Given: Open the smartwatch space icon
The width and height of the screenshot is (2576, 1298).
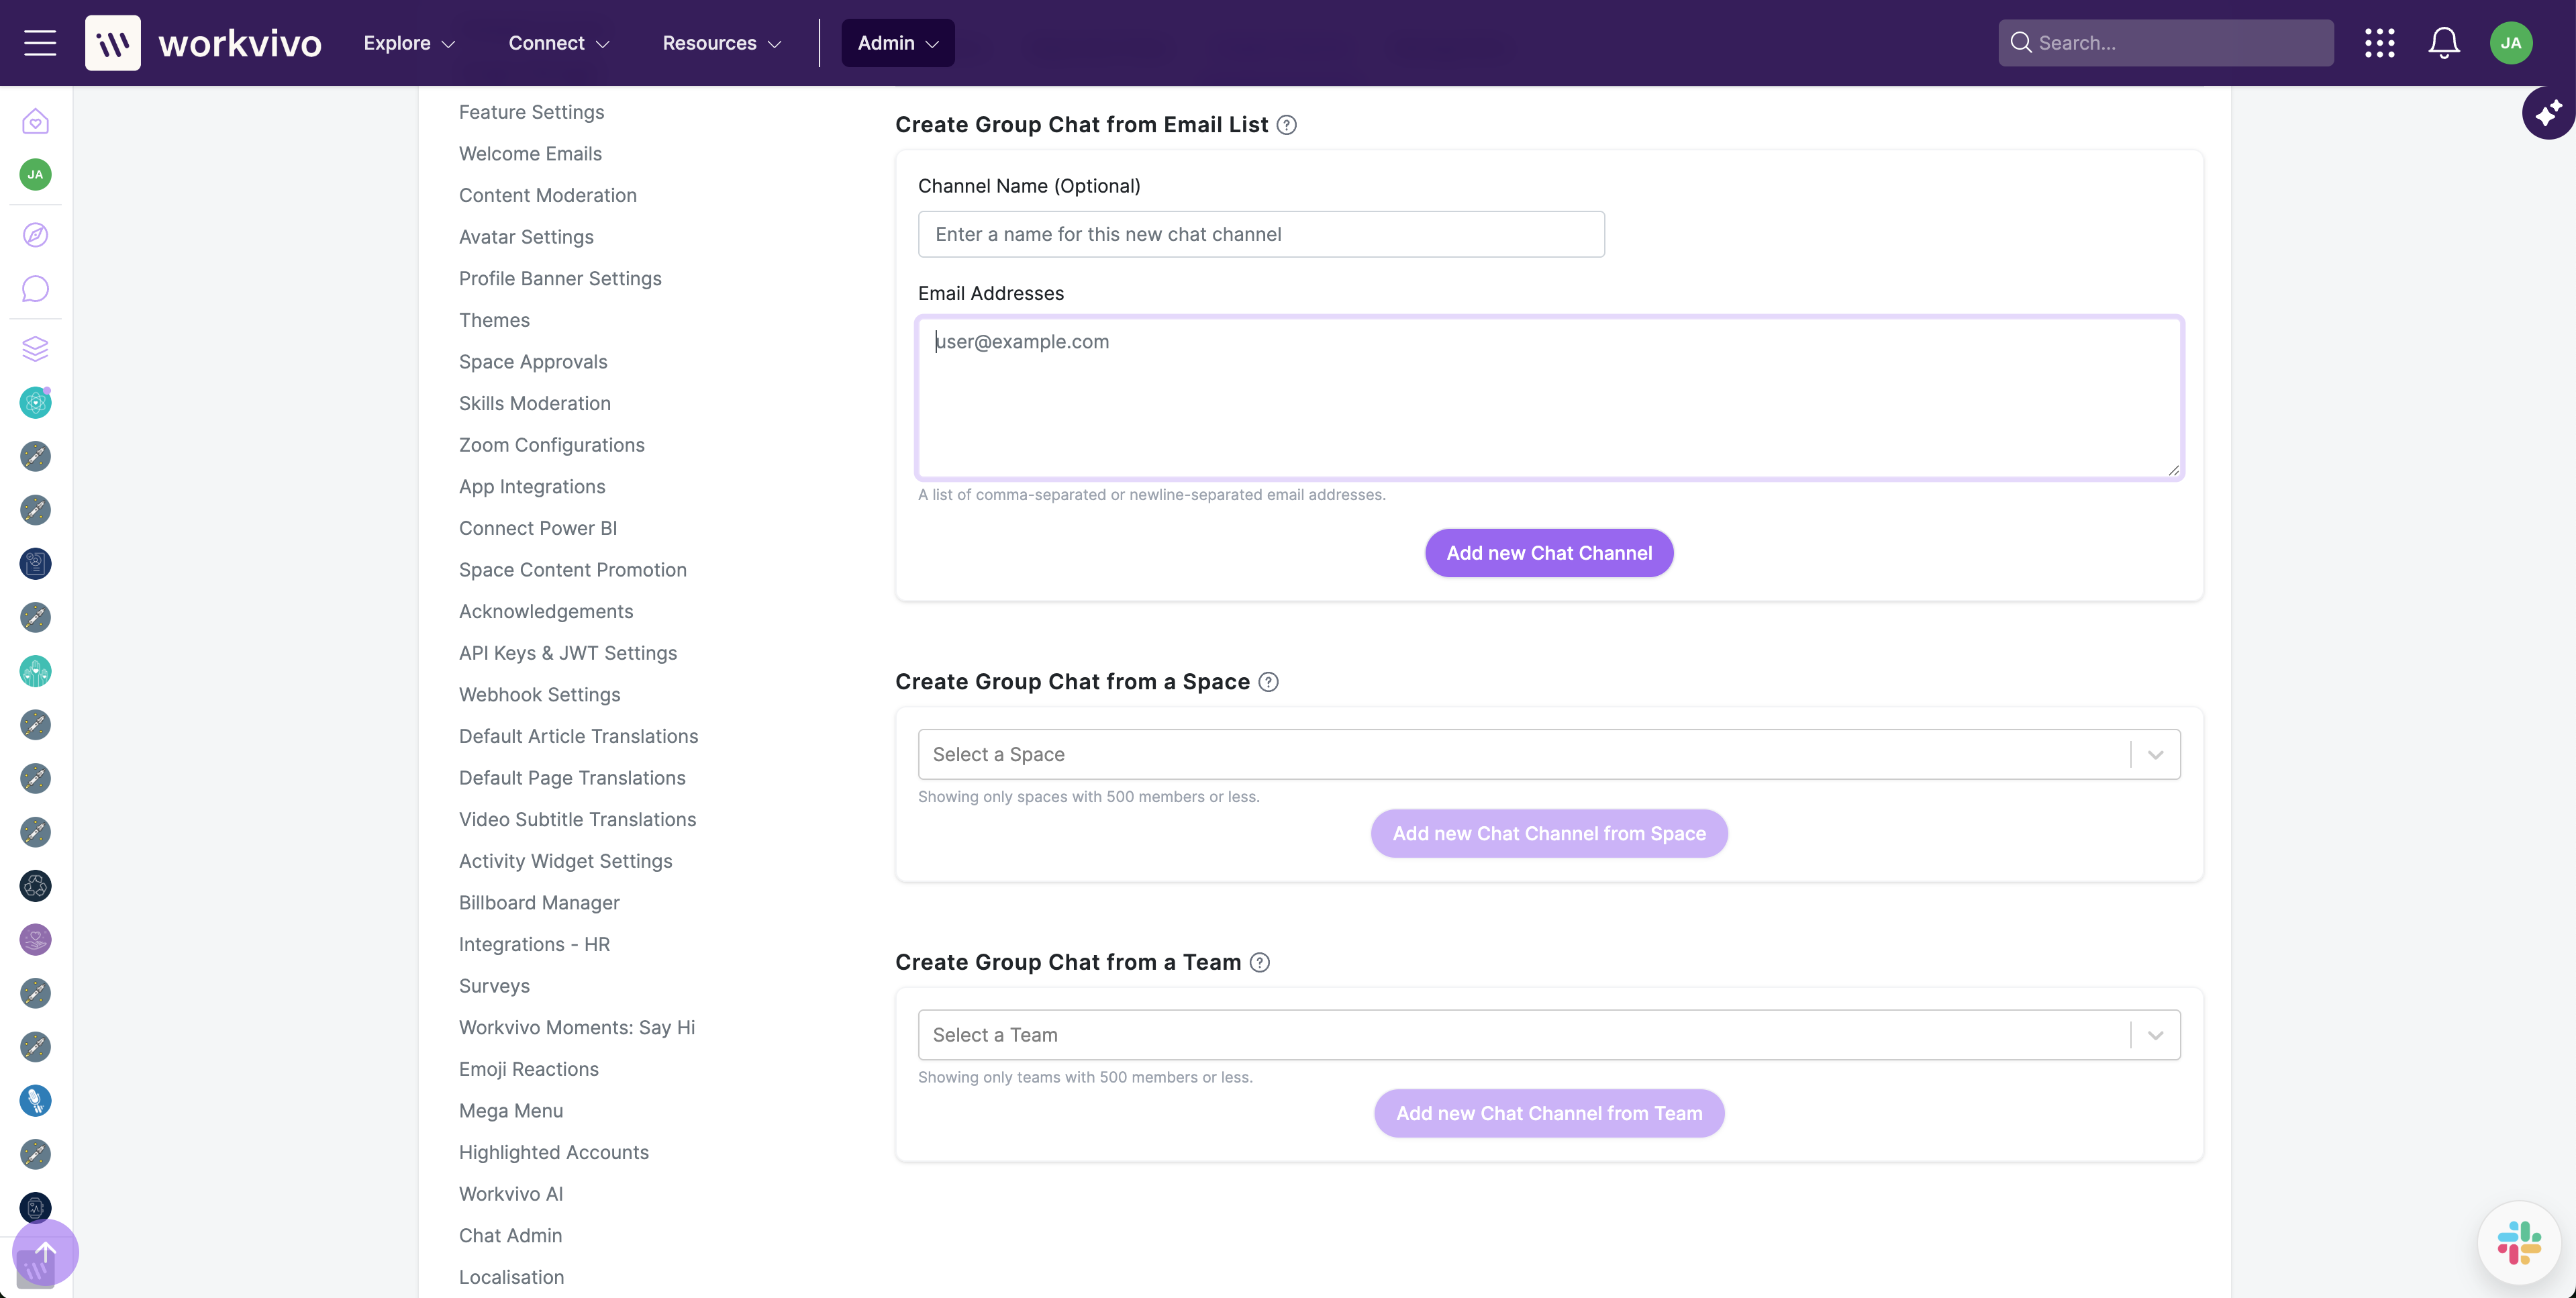Looking at the screenshot, I should [x=35, y=1208].
